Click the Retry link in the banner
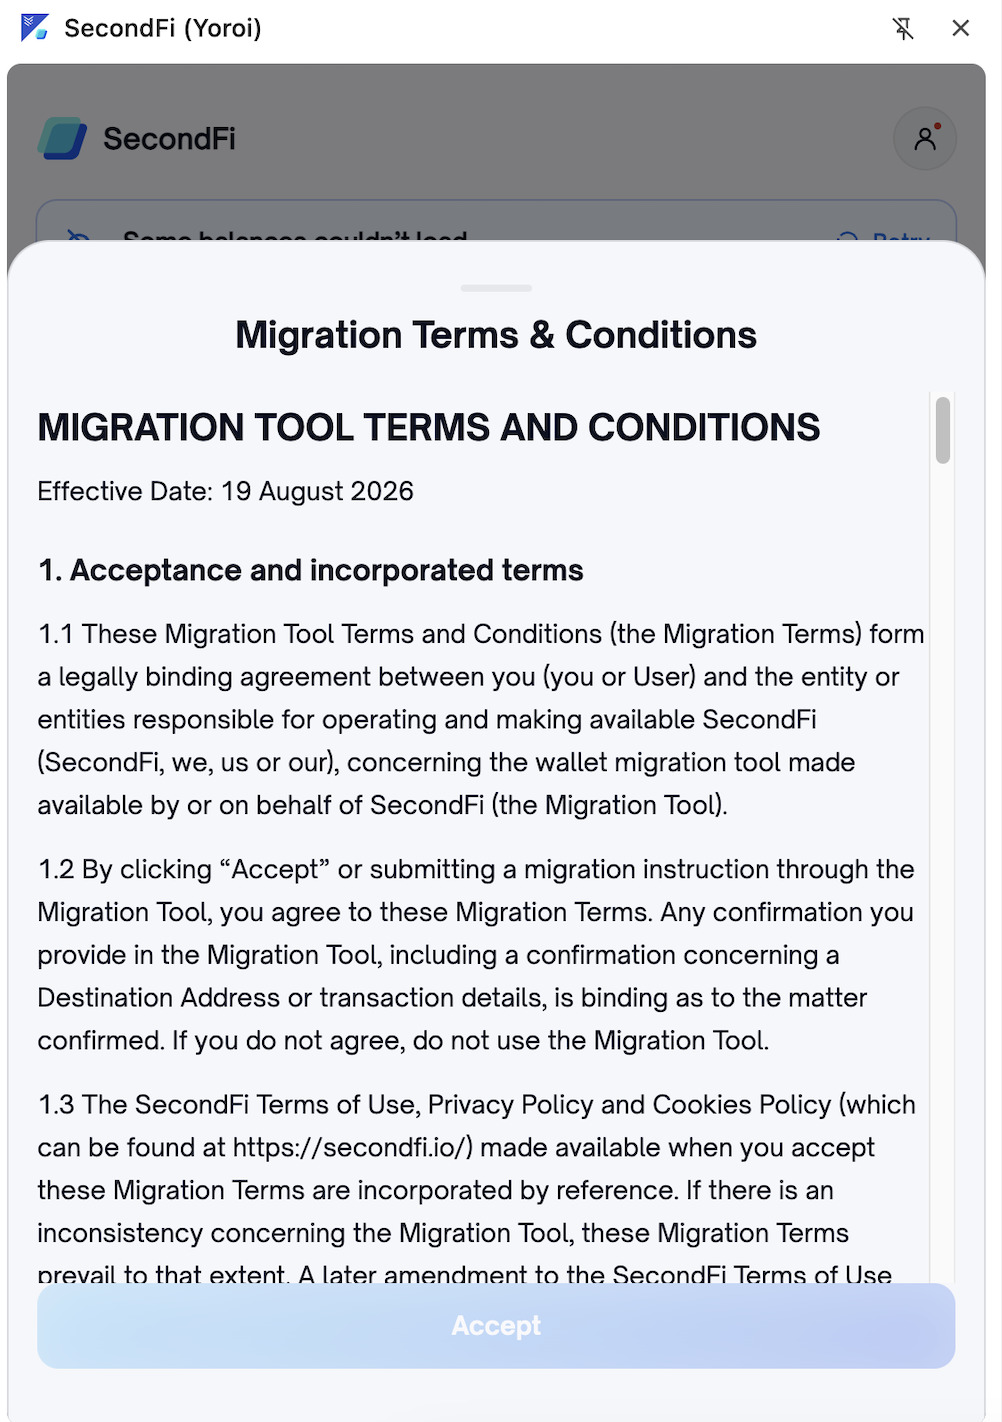 pos(901,238)
